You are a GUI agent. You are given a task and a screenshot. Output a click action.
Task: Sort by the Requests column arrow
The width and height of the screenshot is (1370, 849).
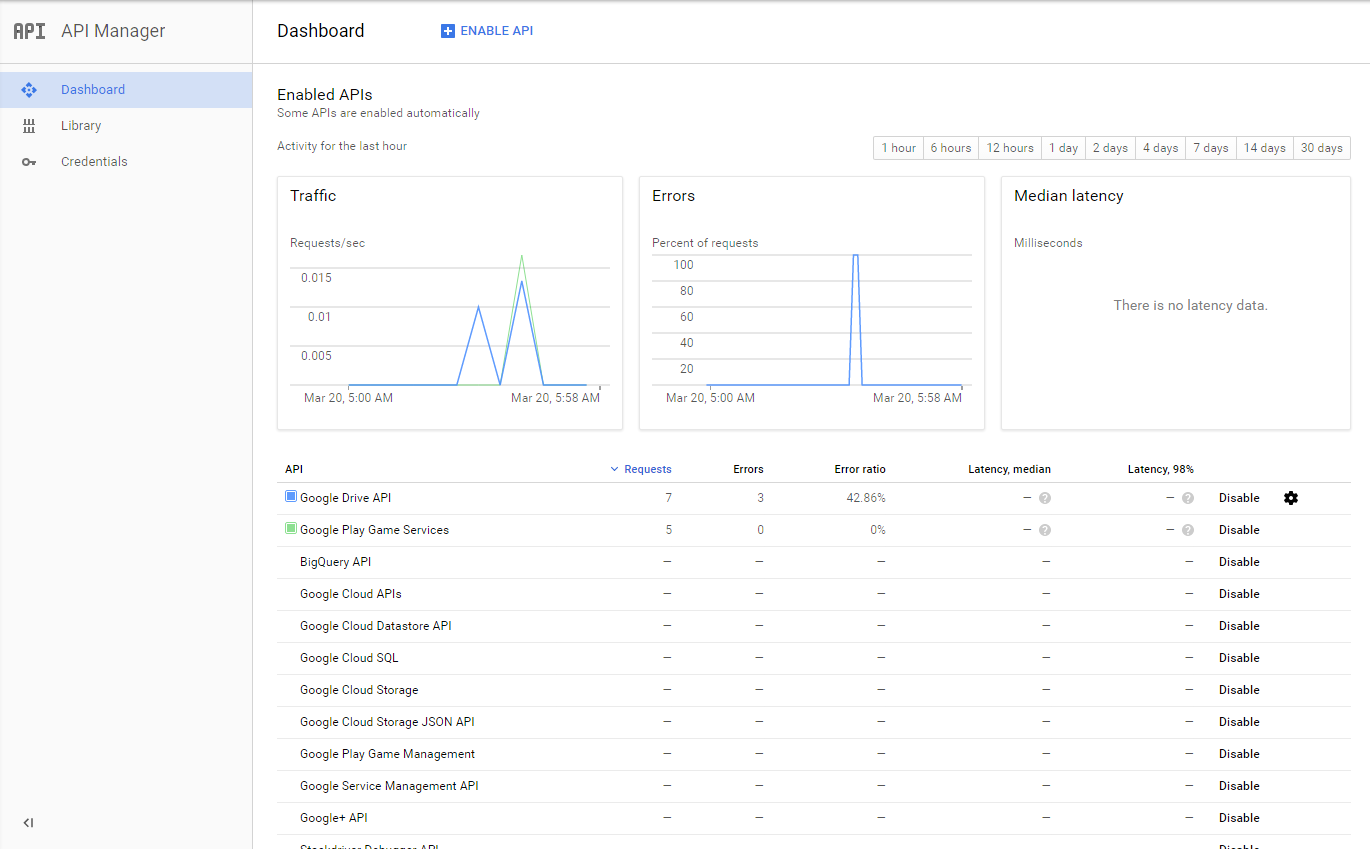(614, 469)
